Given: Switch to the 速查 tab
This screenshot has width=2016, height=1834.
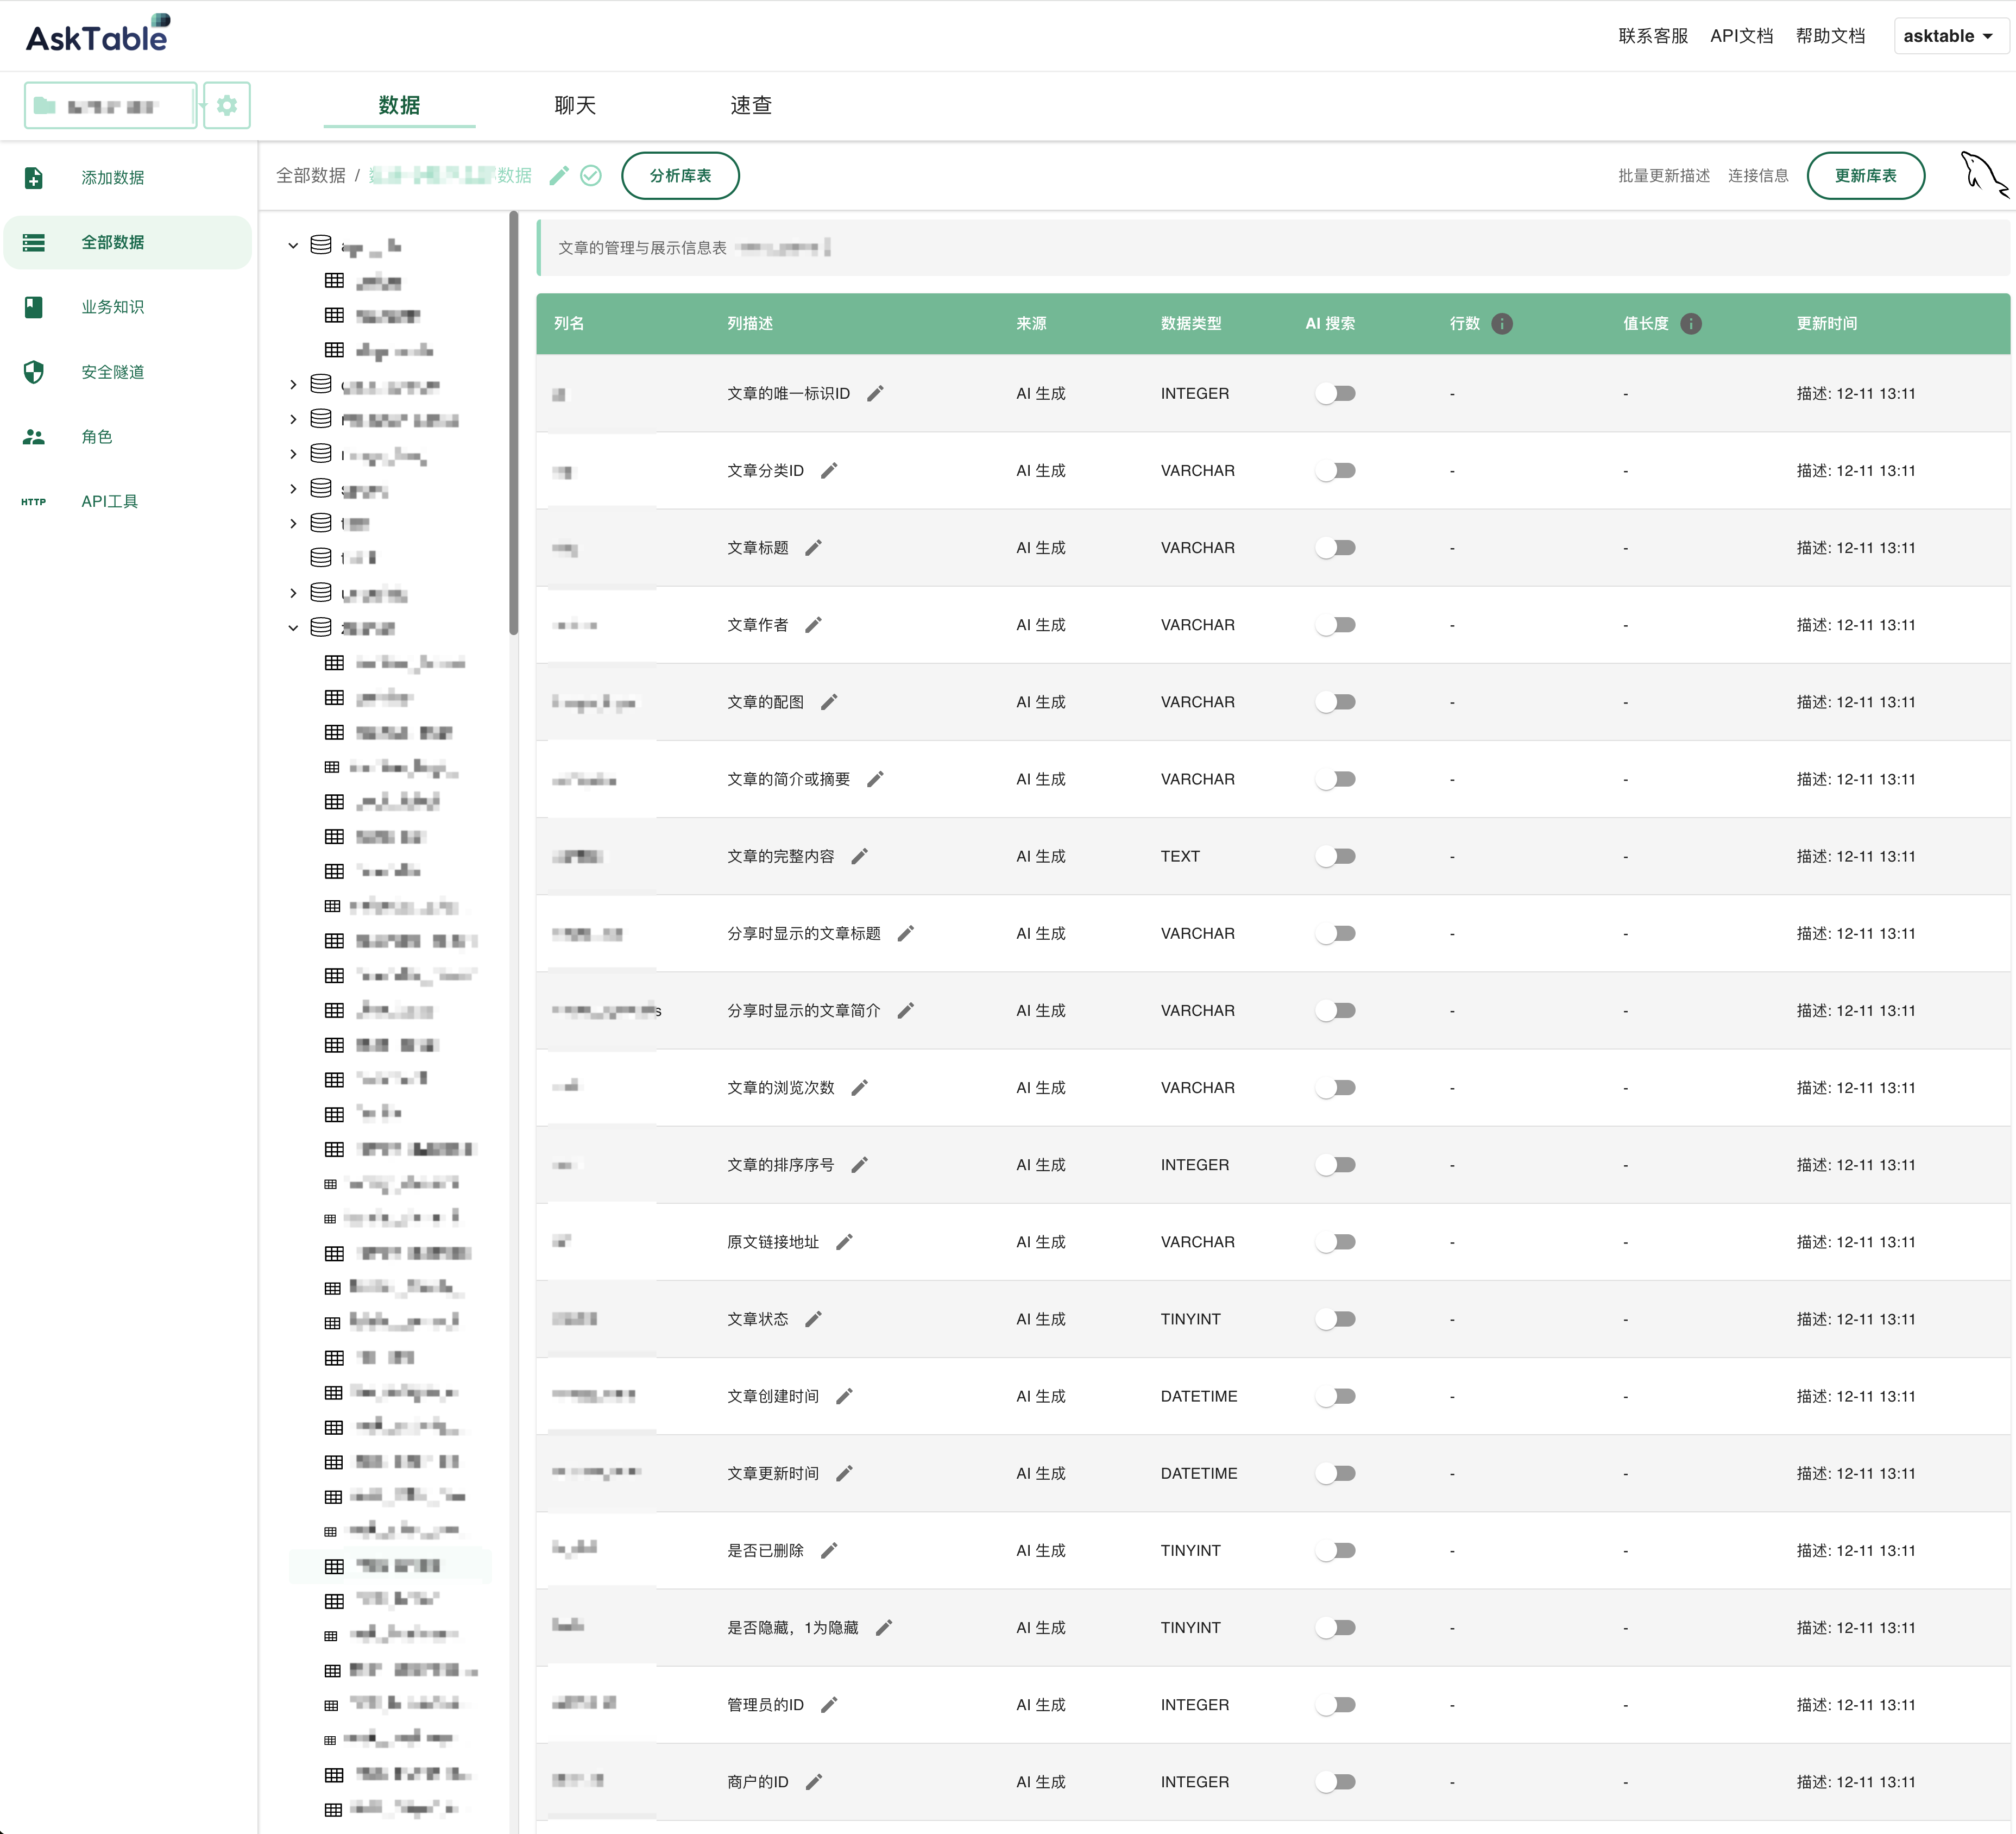Looking at the screenshot, I should pos(751,105).
